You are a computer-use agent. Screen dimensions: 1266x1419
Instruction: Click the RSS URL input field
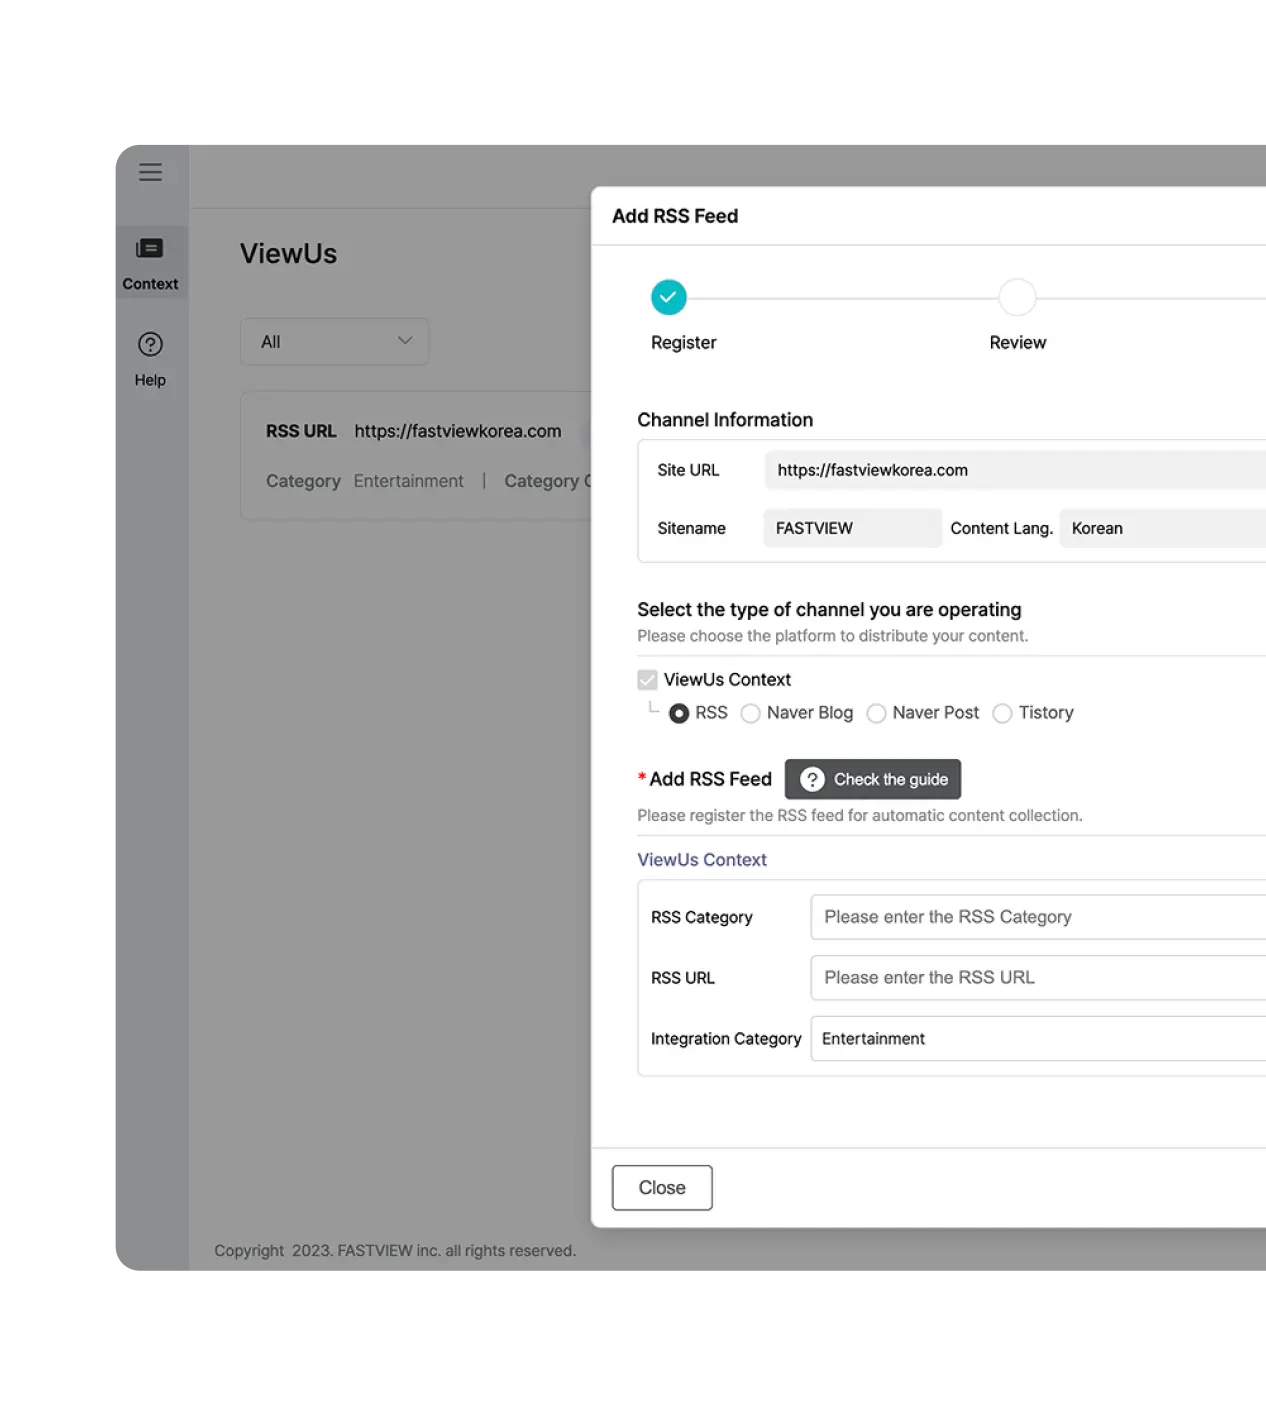[1038, 978]
